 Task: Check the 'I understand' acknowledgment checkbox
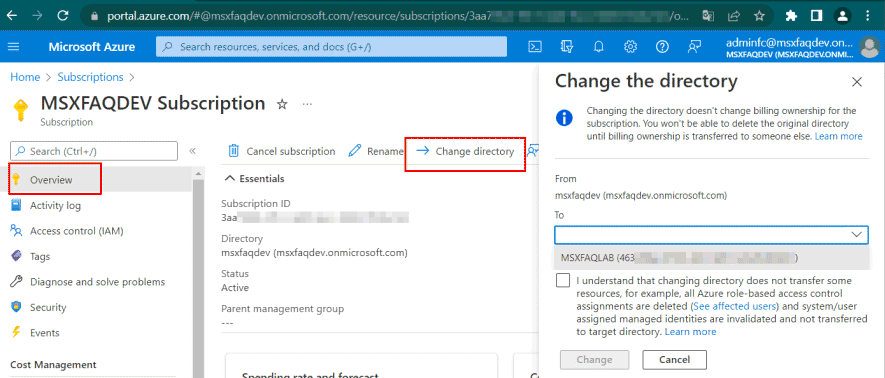click(x=563, y=280)
